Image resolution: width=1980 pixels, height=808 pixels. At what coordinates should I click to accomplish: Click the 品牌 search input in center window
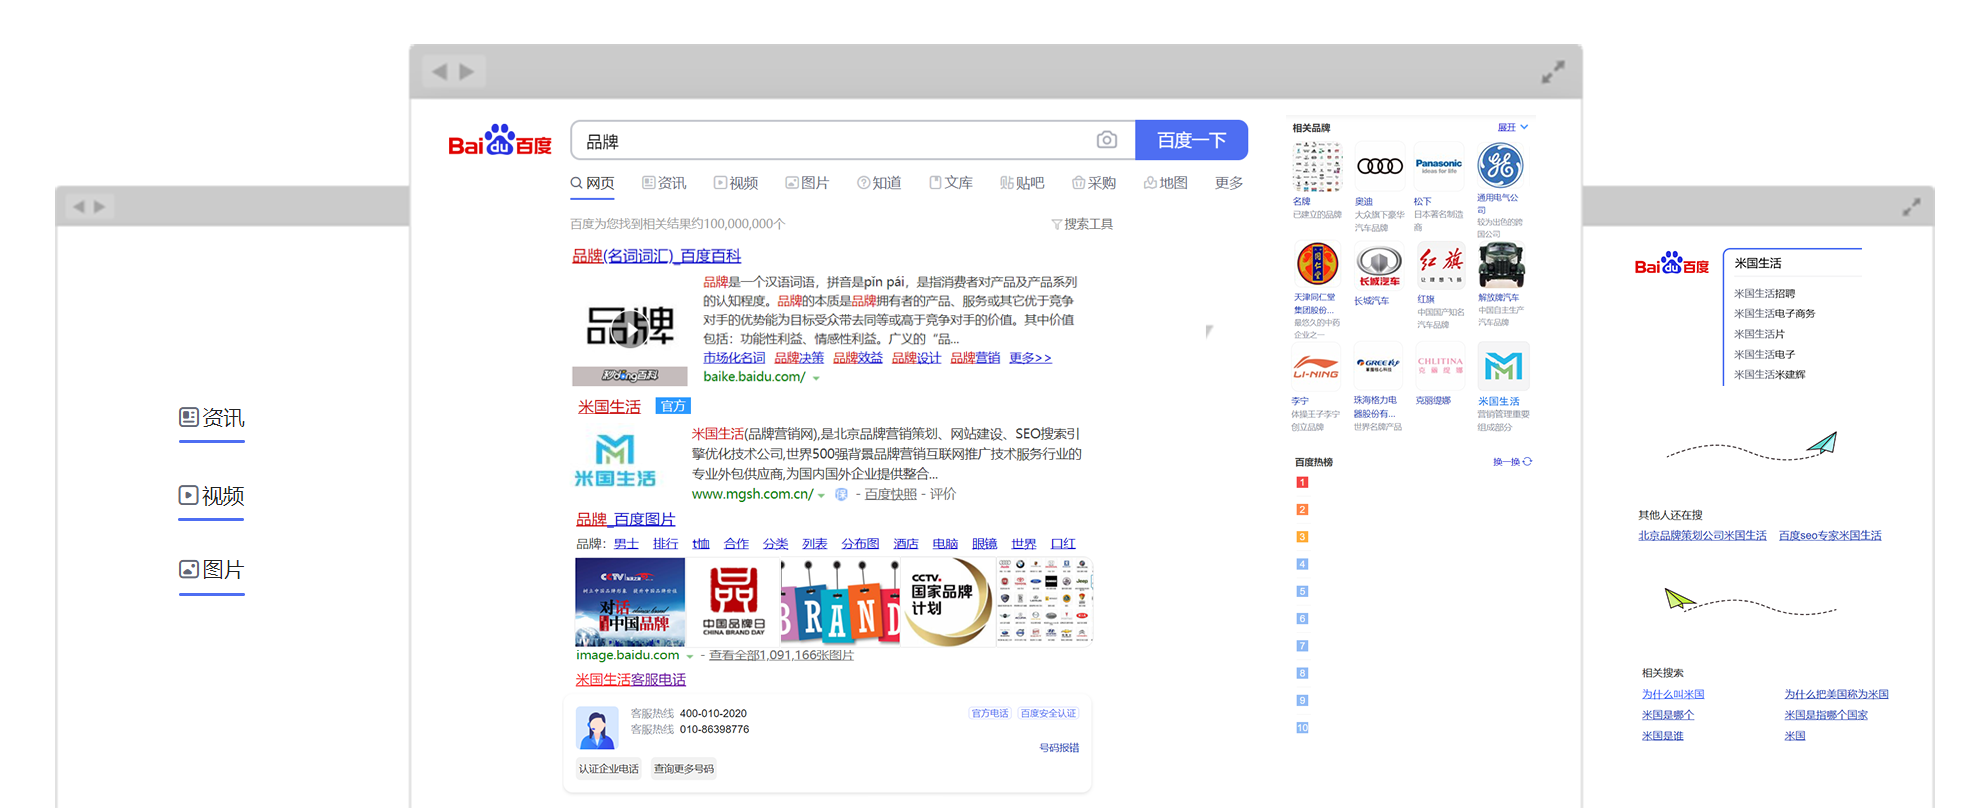point(853,140)
